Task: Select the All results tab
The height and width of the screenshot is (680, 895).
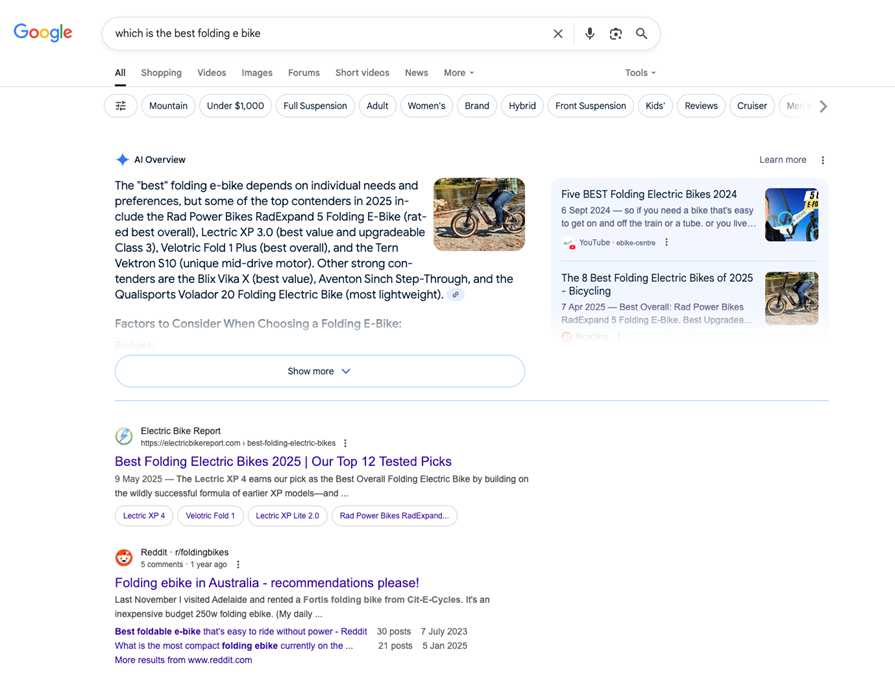Action: [120, 73]
